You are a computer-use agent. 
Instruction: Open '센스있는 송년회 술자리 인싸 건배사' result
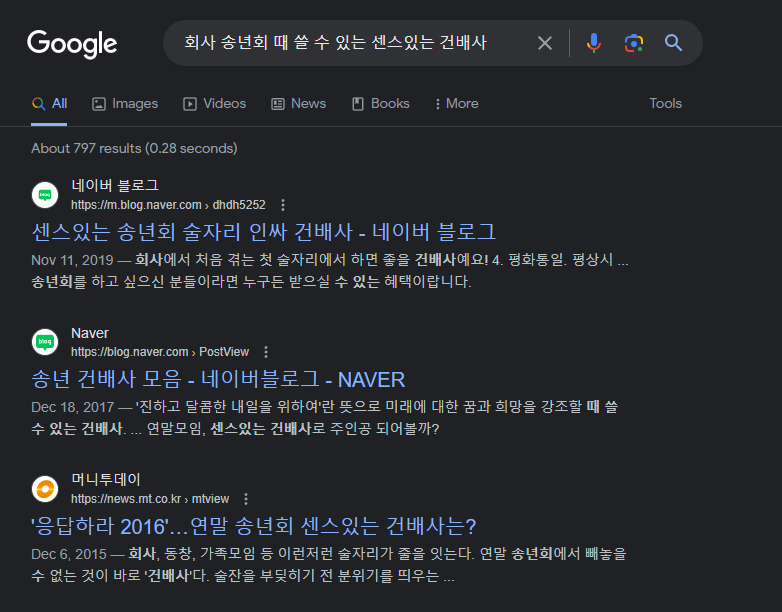pos(263,232)
